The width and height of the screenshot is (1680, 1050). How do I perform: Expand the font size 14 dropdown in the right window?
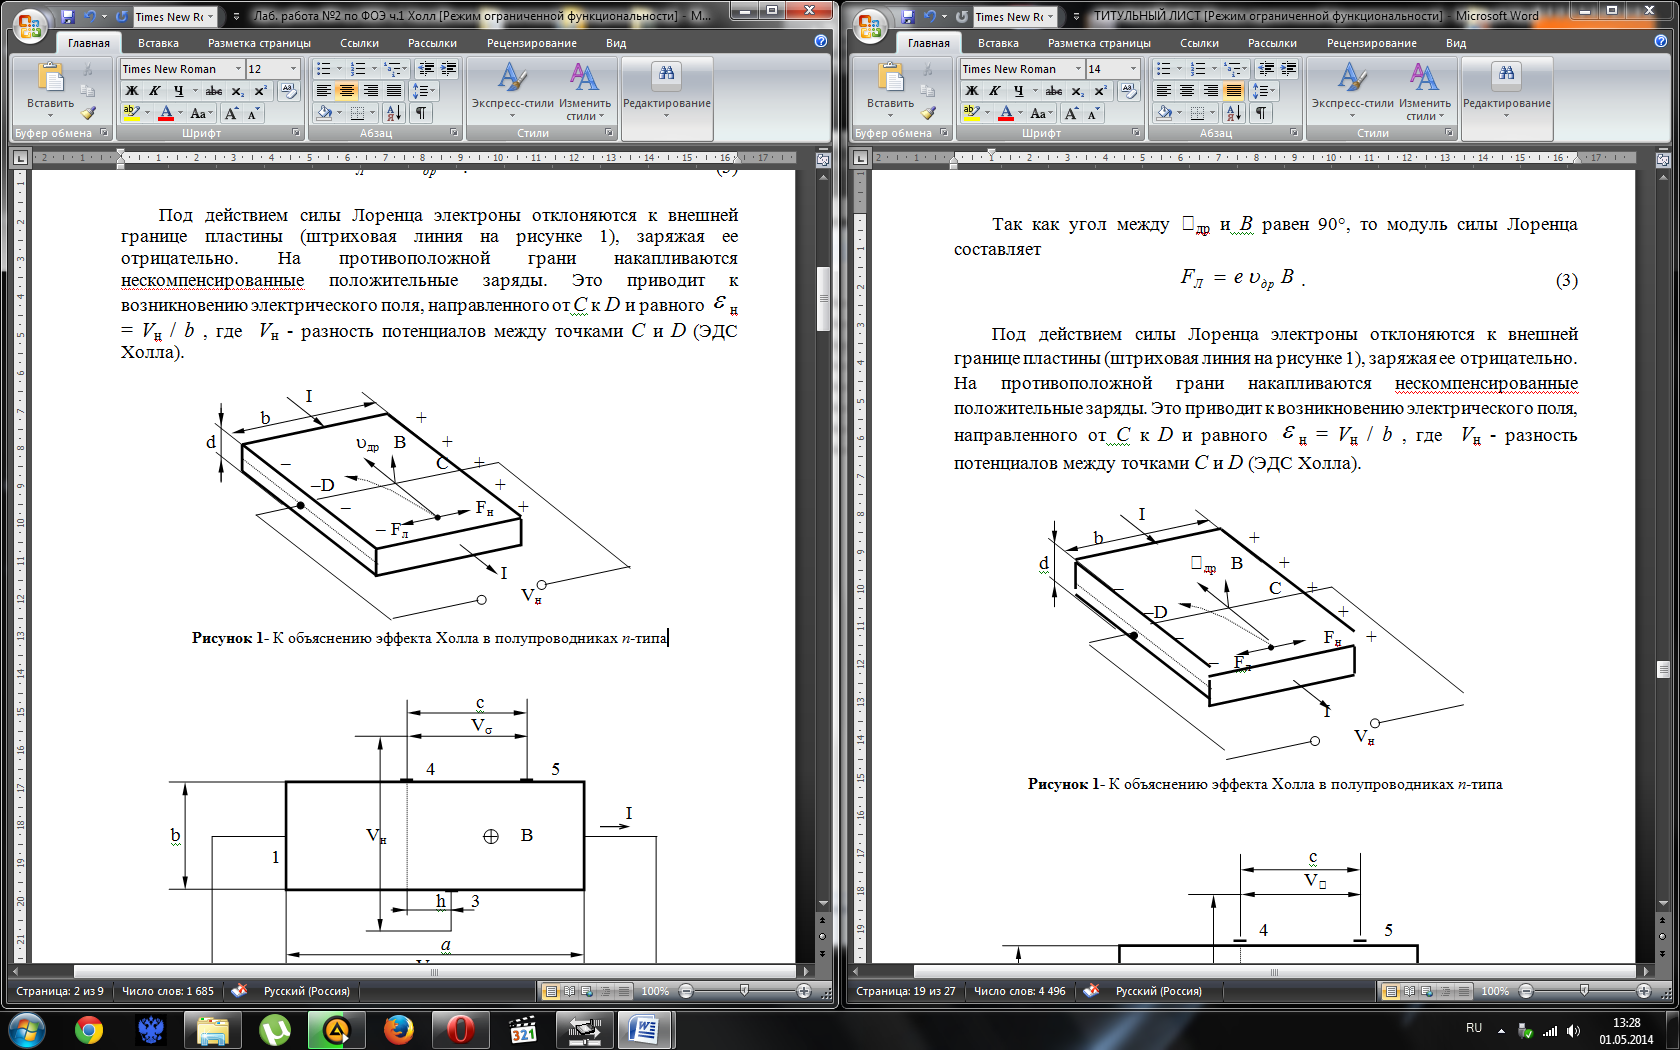1133,69
